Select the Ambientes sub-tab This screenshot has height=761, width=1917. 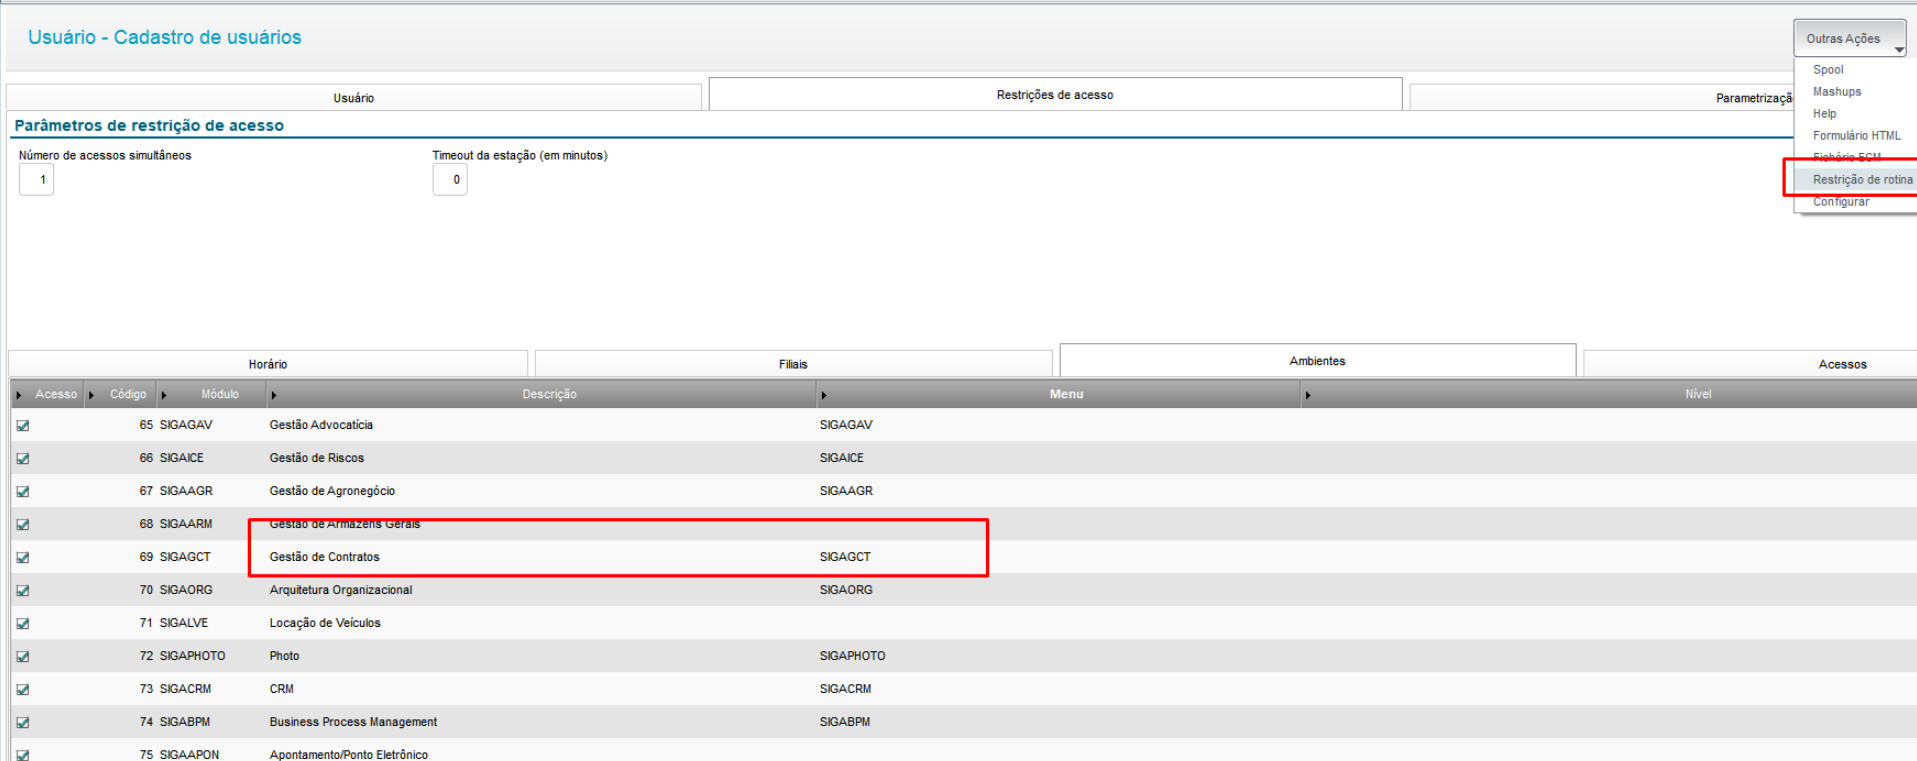(x=1317, y=361)
